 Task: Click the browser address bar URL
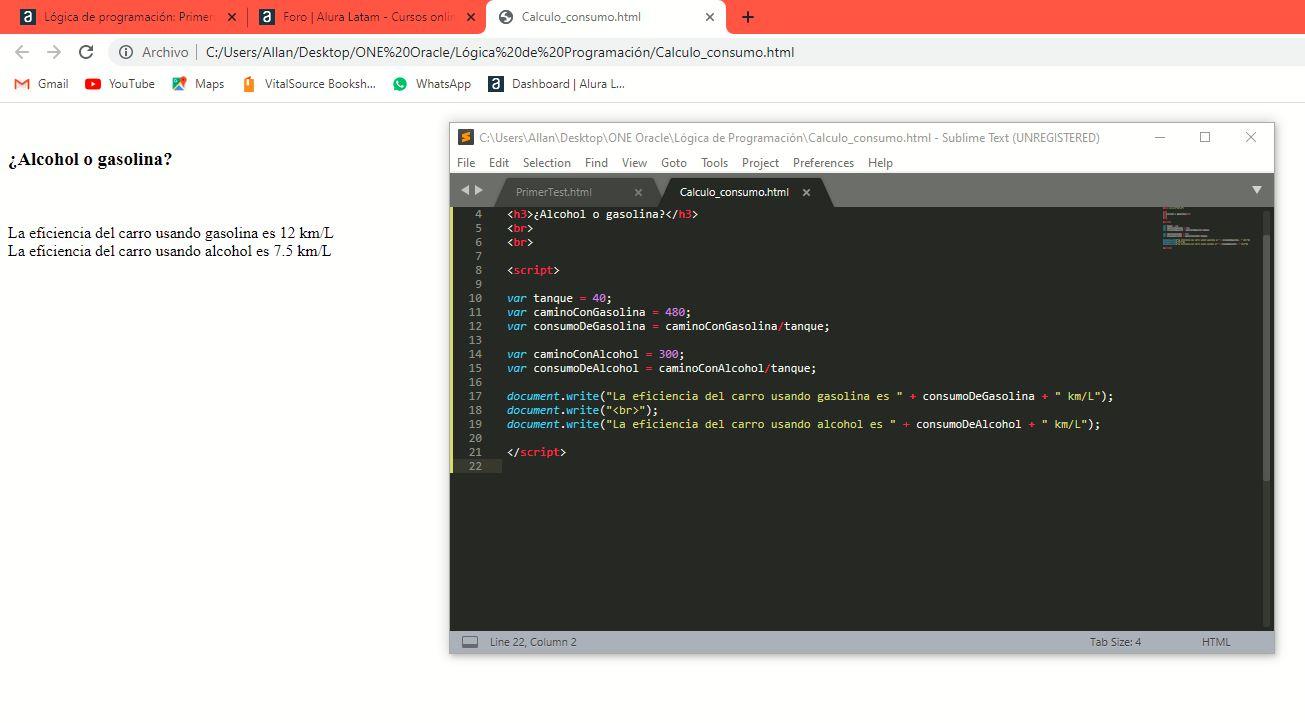click(x=500, y=52)
